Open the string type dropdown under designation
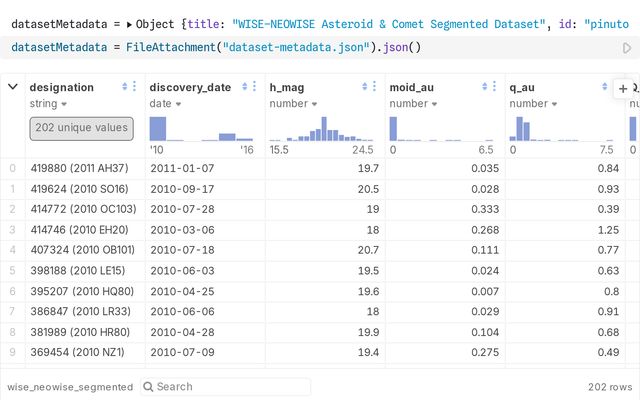The image size is (640, 400). [49, 103]
